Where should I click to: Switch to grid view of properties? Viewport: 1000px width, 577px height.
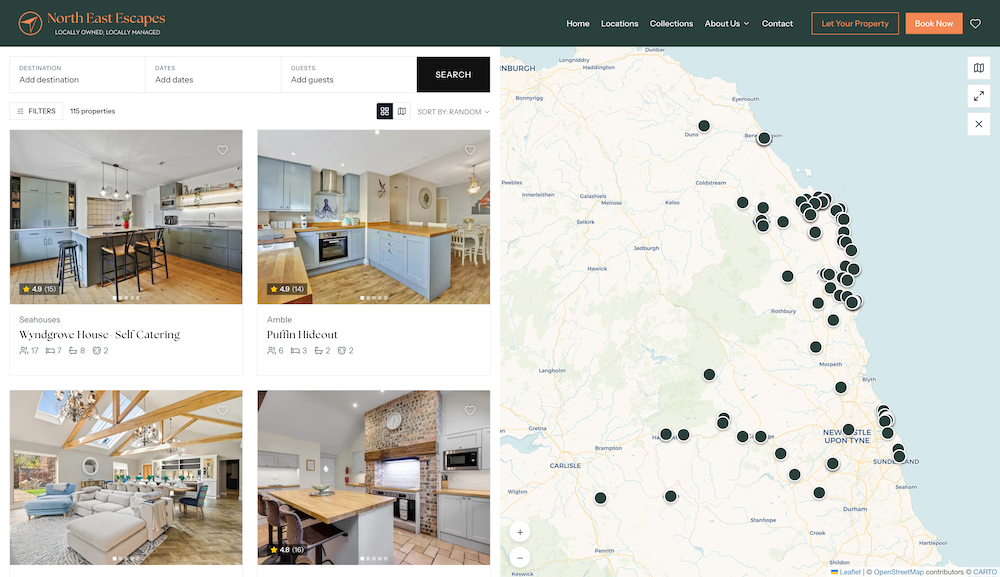click(x=385, y=111)
